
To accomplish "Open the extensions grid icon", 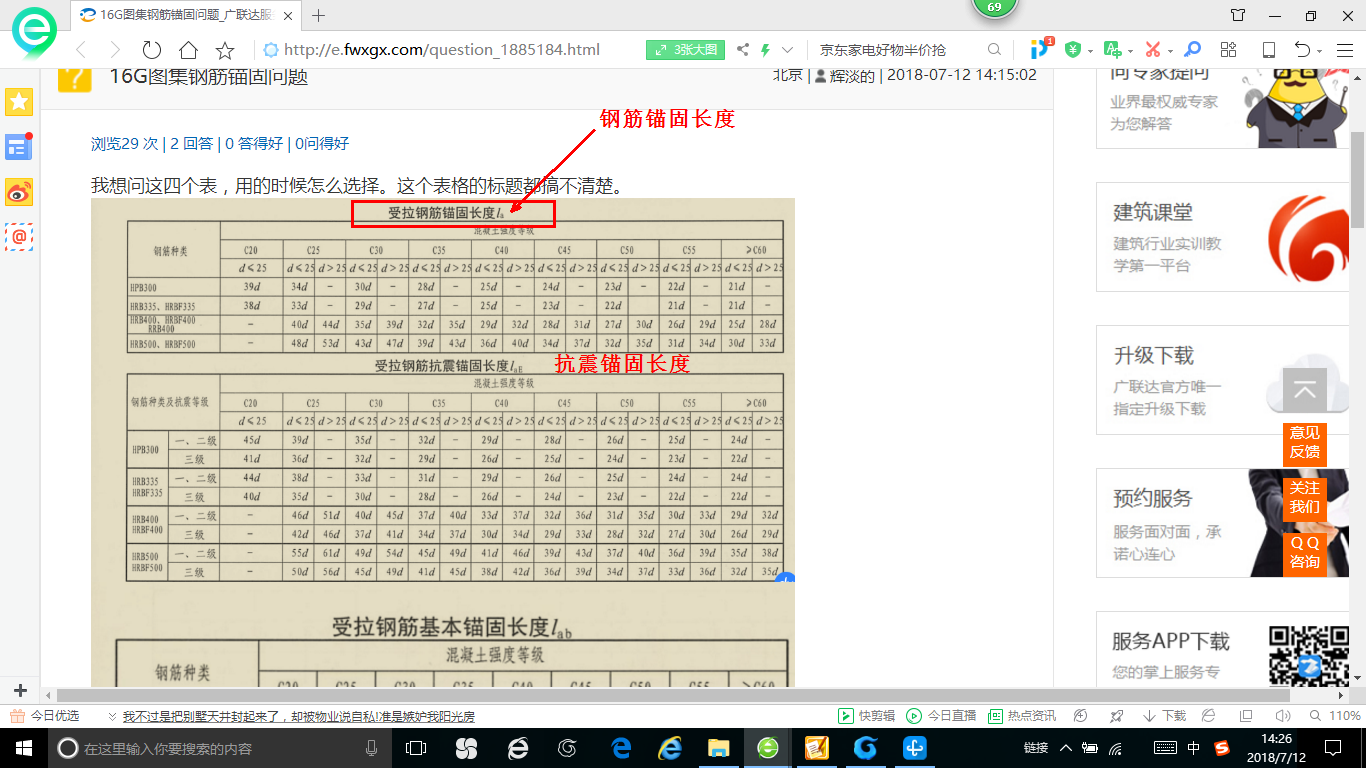I will pos(1229,49).
